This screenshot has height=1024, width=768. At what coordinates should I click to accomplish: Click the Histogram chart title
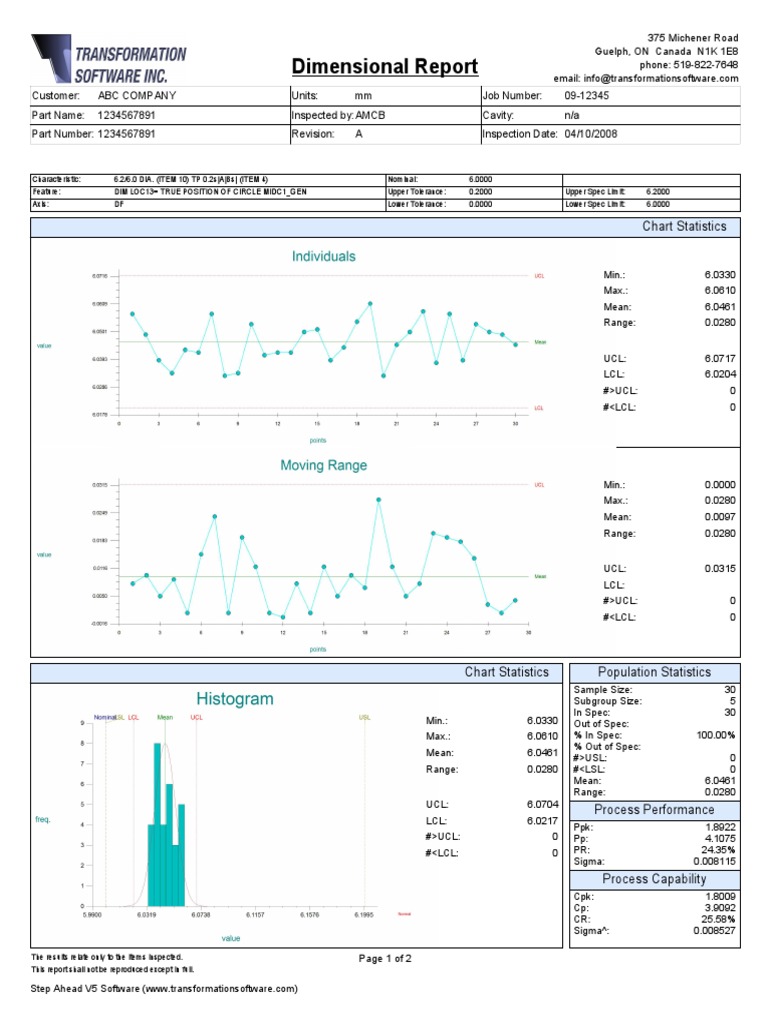(234, 699)
